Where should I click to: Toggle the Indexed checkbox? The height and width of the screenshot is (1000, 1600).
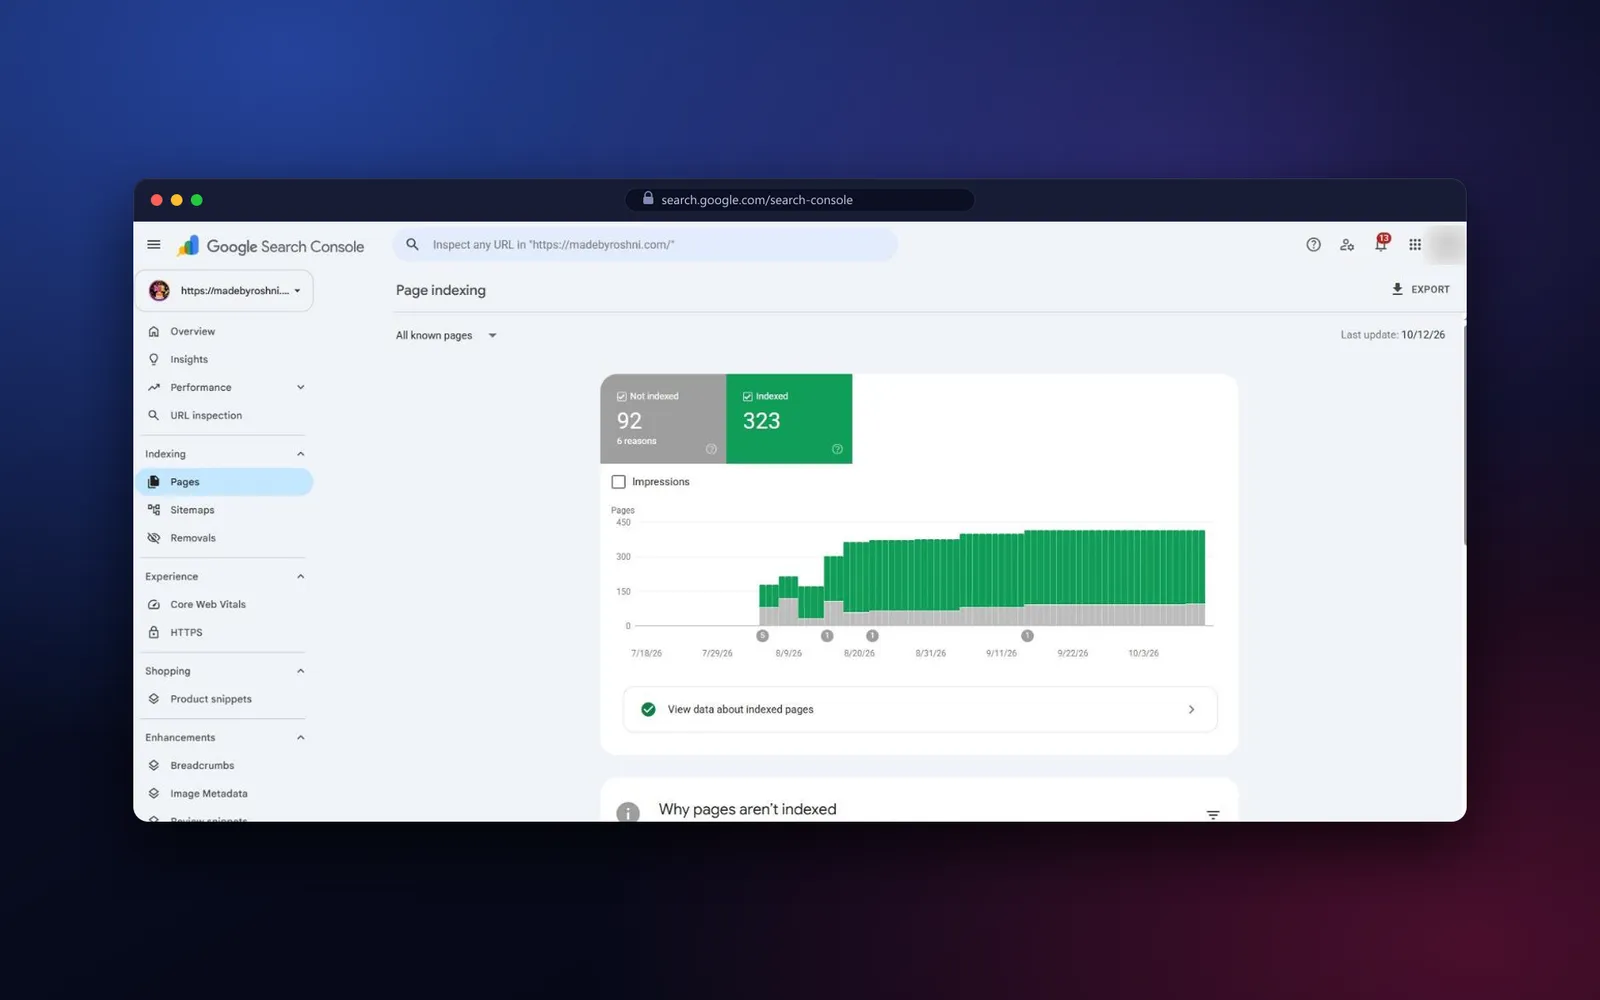pos(748,397)
